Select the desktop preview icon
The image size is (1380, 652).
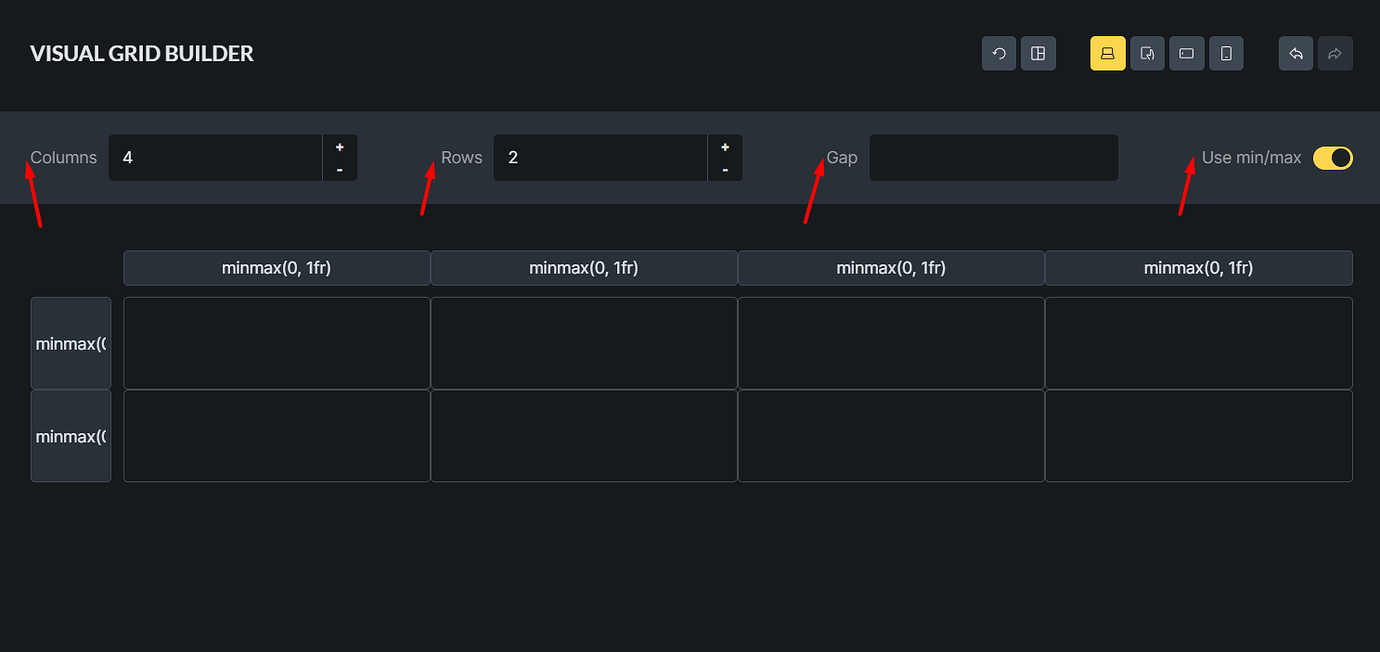coord(1107,53)
